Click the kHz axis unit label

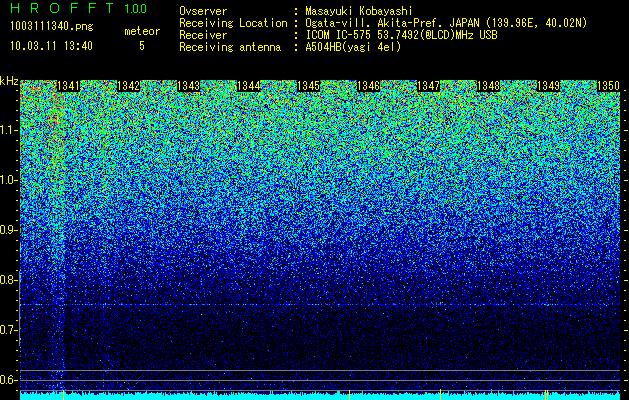click(9, 81)
